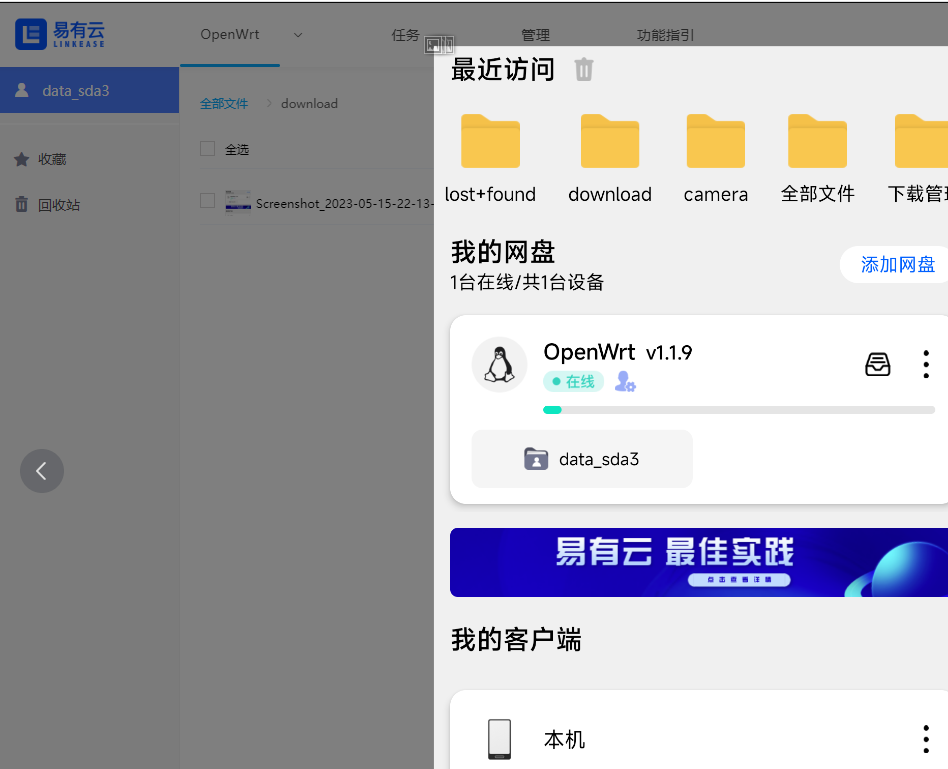Expand the OpenWrt device dropdown
The width and height of the screenshot is (948, 769).
pos(298,35)
